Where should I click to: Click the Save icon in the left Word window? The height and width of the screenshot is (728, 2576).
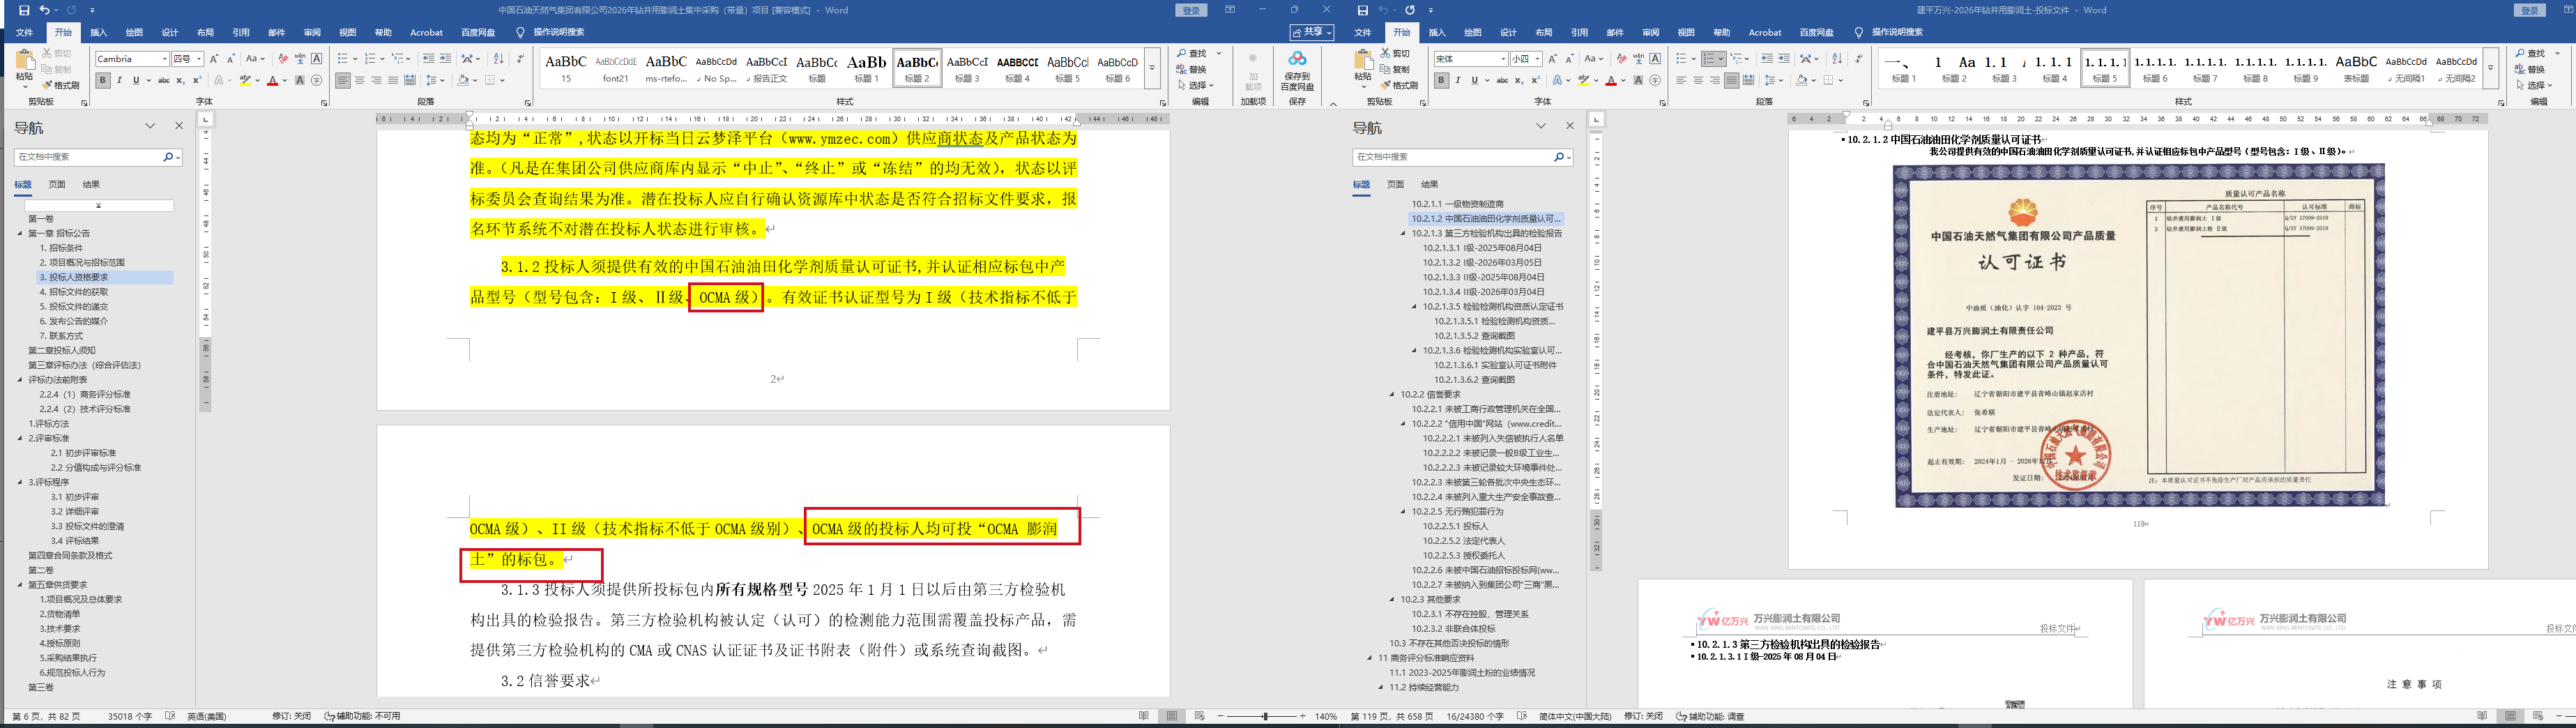click(x=24, y=10)
